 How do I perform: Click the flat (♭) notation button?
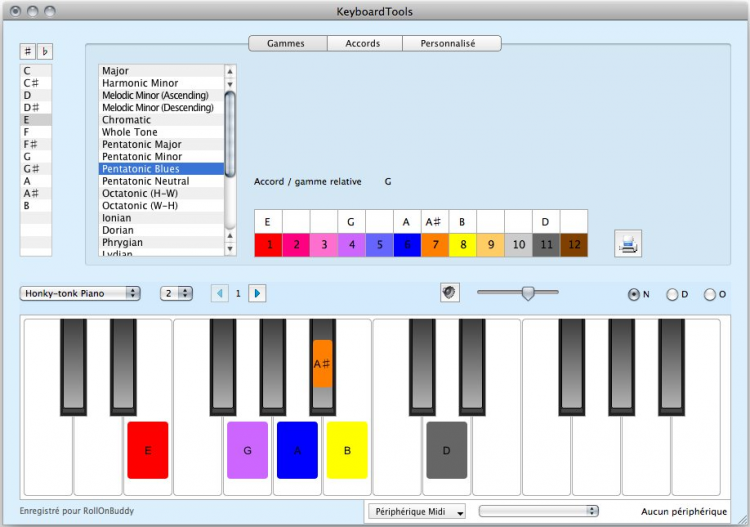[x=45, y=51]
